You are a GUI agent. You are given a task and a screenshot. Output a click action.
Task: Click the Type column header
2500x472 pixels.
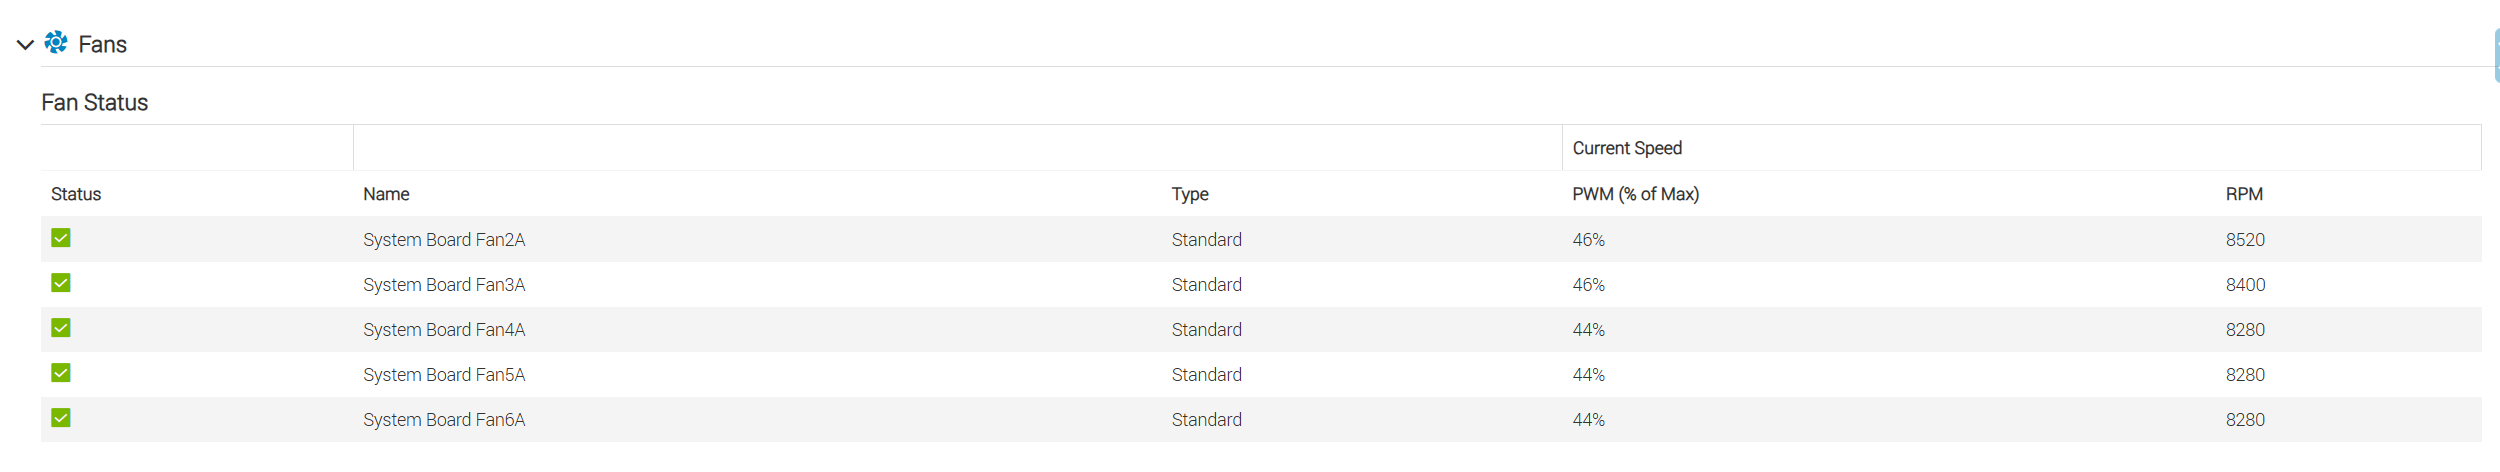pos(1190,194)
